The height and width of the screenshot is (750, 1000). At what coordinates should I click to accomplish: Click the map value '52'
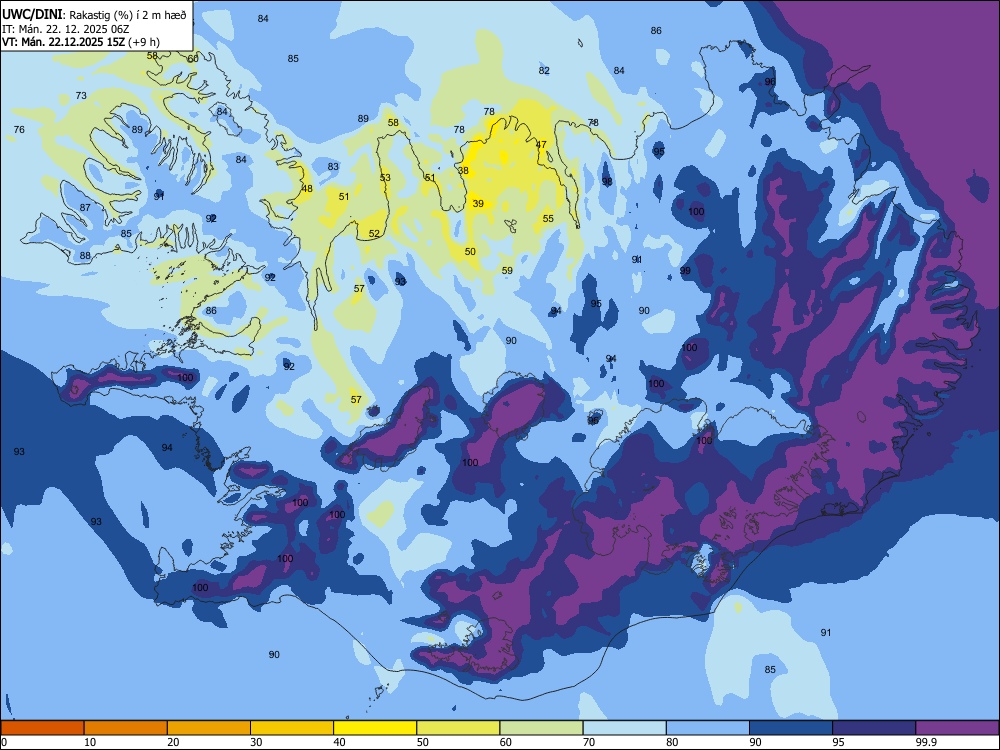coord(374,234)
